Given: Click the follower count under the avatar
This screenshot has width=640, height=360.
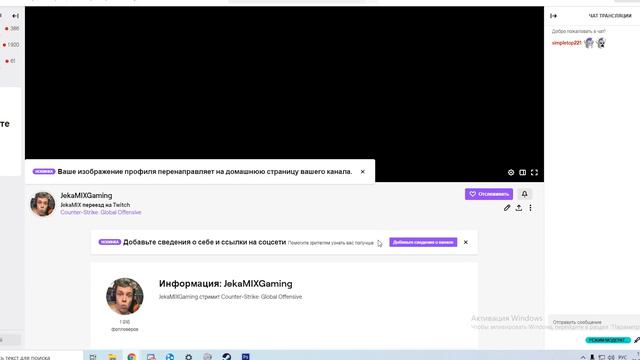Looking at the screenshot, I should pos(124,325).
